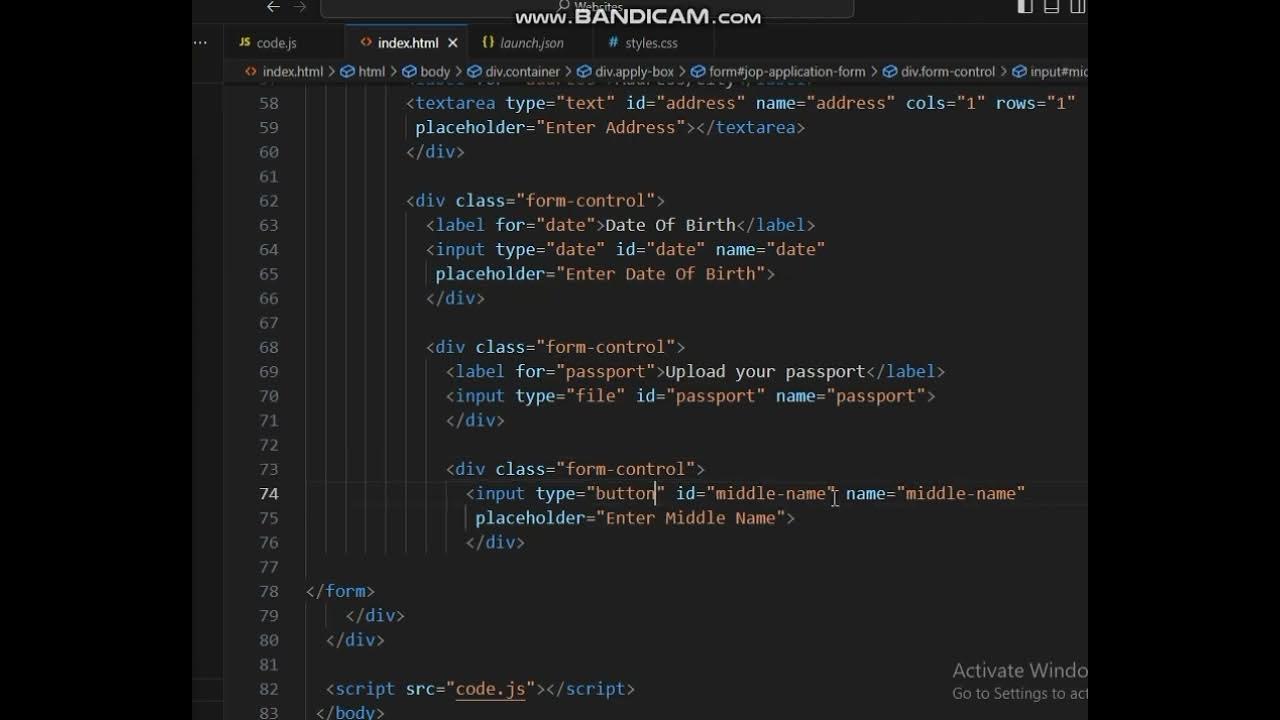The image size is (1280, 720).
Task: Go forward with the right arrow
Action: tap(298, 7)
